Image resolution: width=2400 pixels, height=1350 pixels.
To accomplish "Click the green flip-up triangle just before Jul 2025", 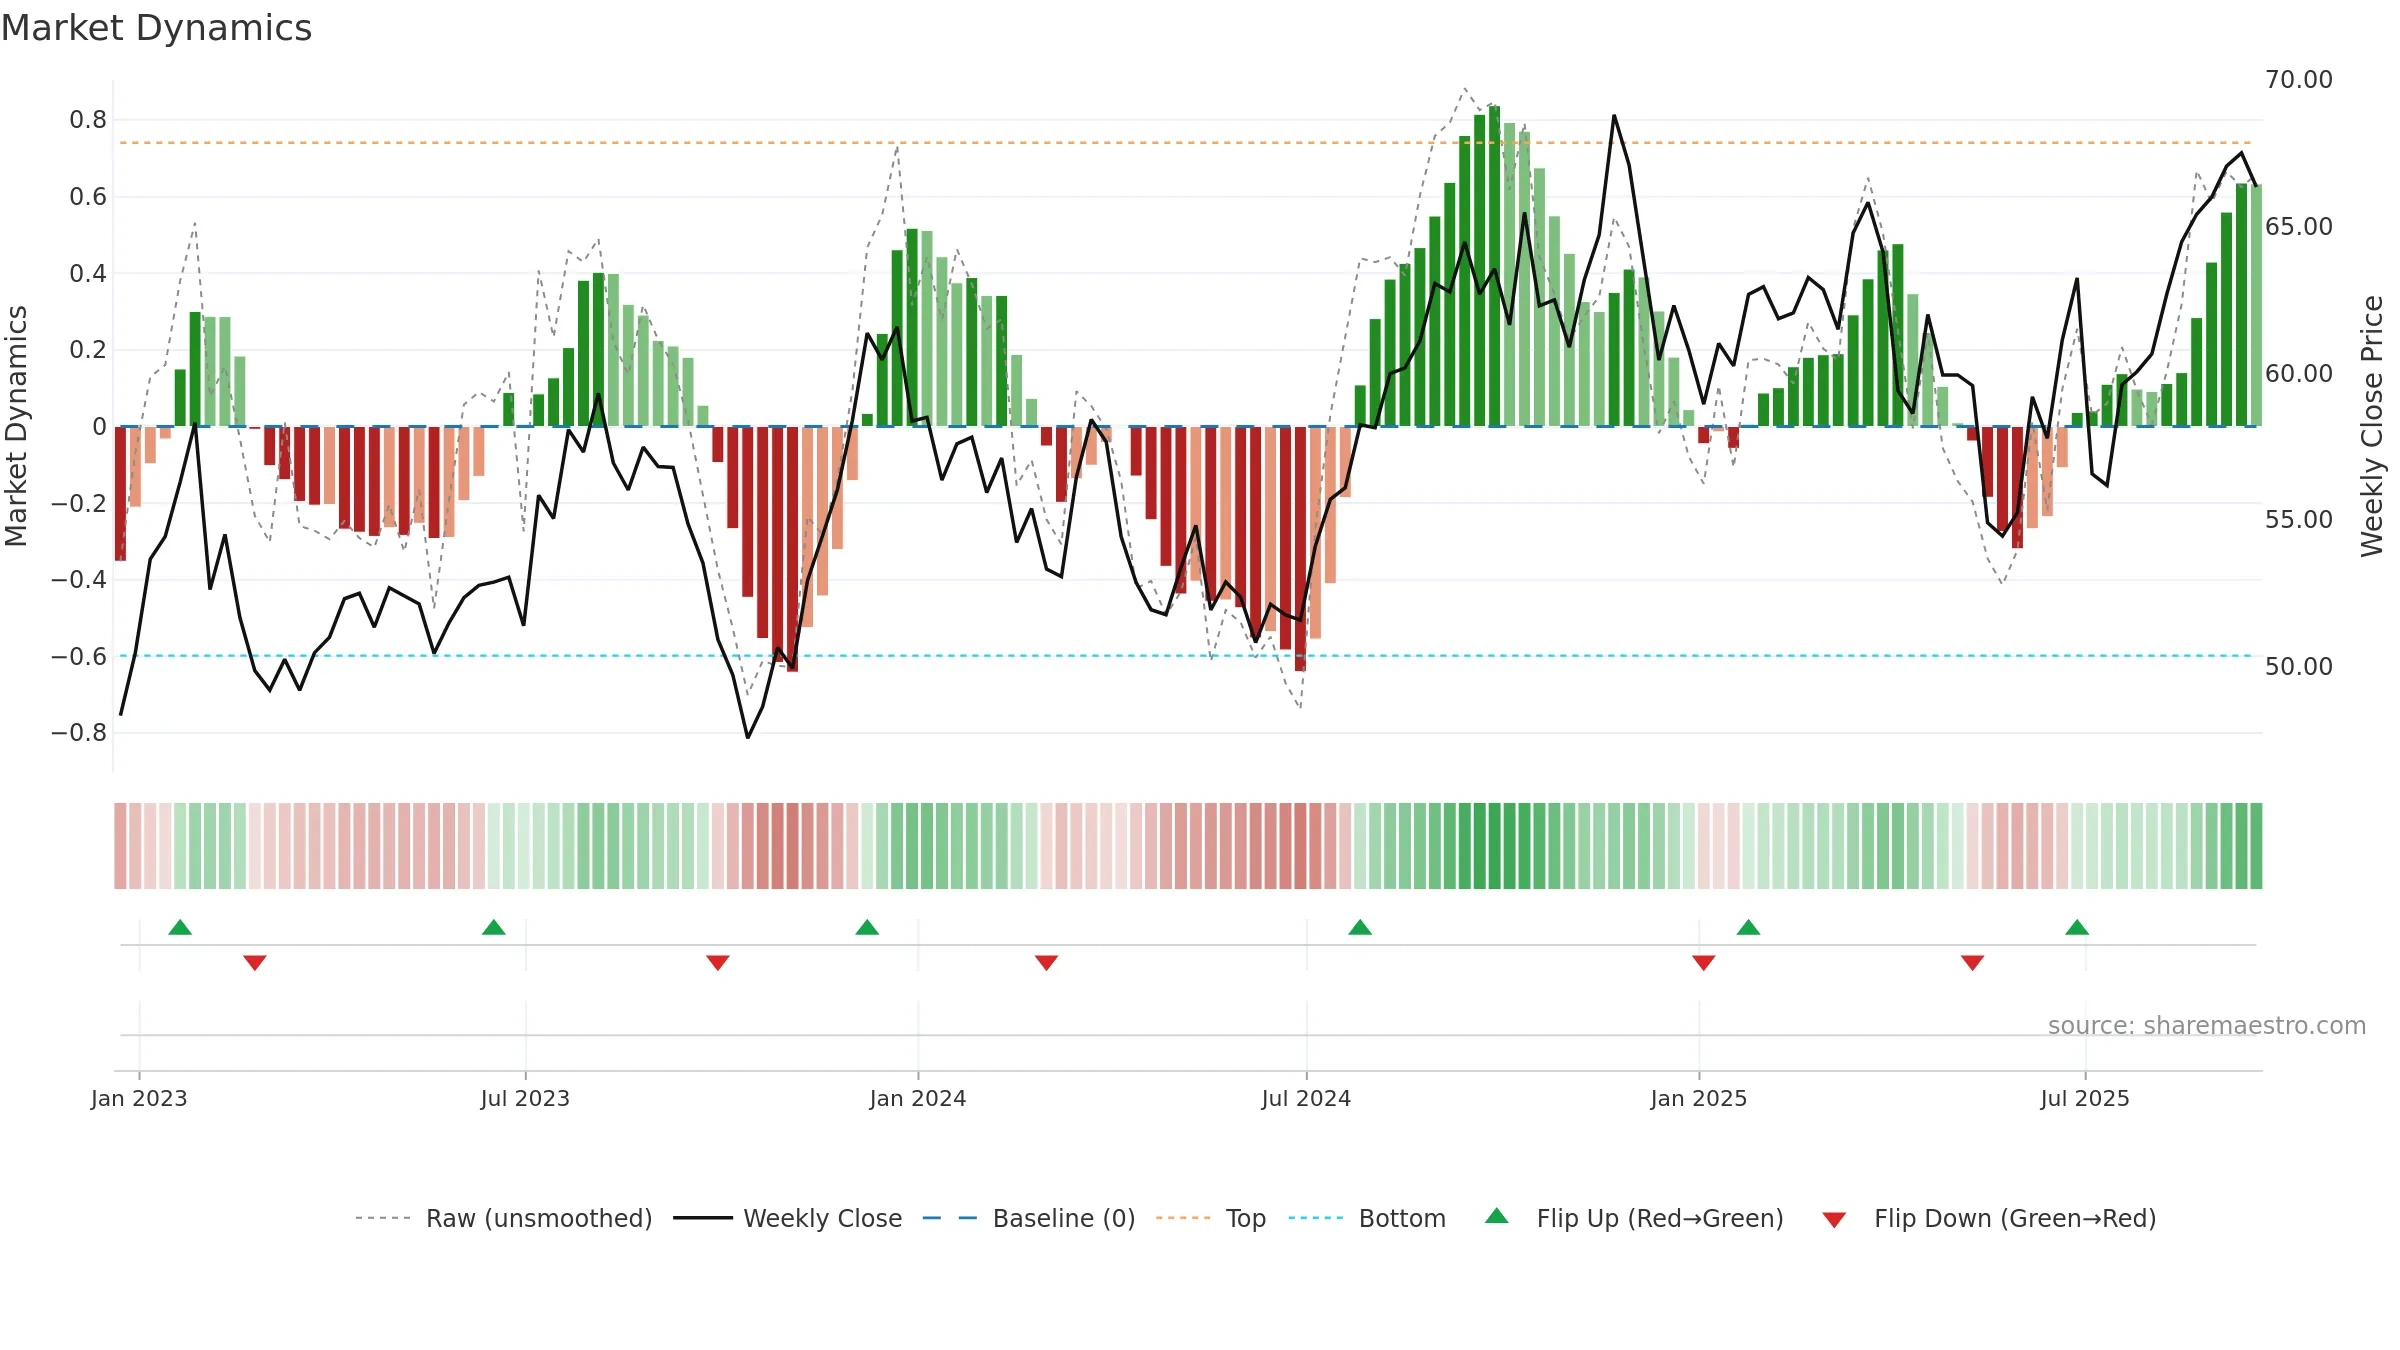I will tap(2077, 928).
